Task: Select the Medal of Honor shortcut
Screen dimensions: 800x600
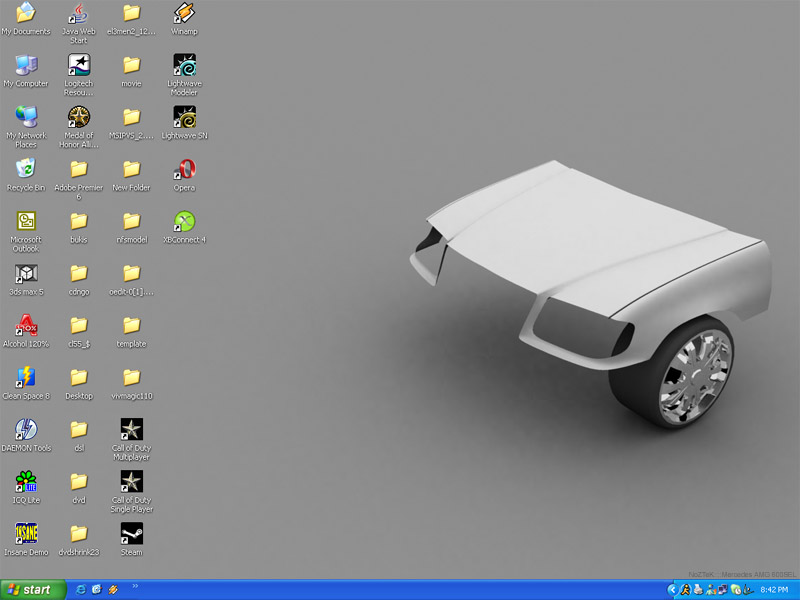Action: [x=78, y=117]
